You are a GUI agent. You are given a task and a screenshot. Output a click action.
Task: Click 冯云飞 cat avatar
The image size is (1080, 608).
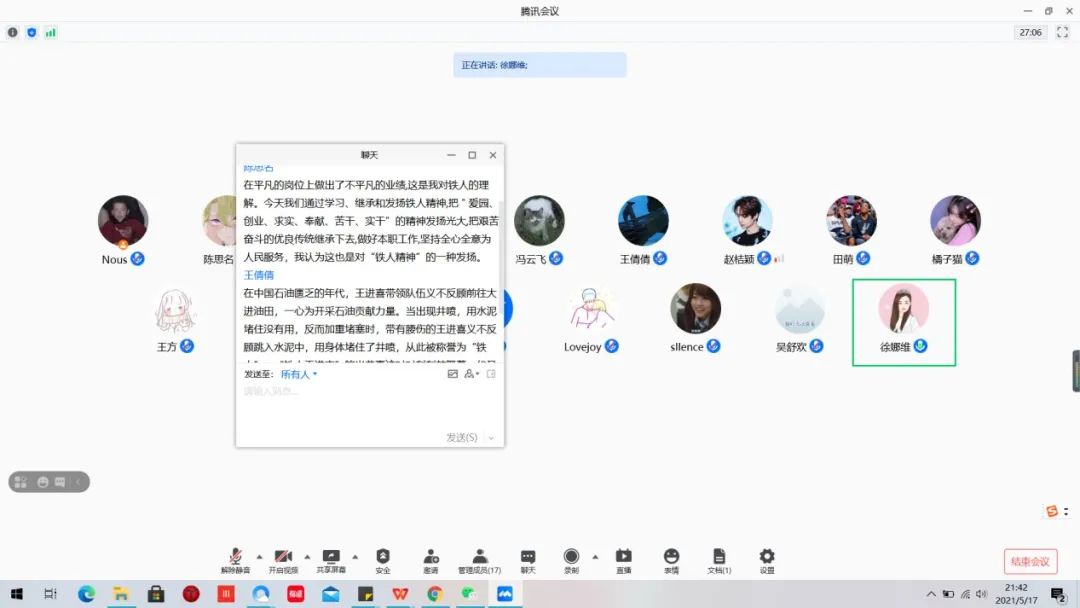539,220
